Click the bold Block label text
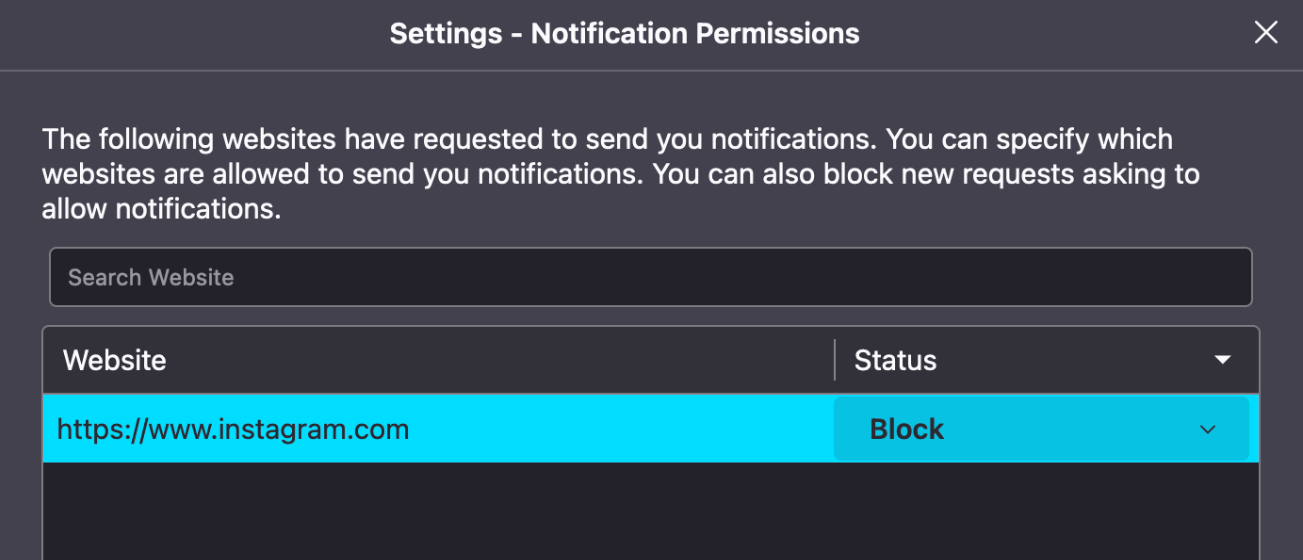Screen dimensions: 1303x560 click(906, 430)
